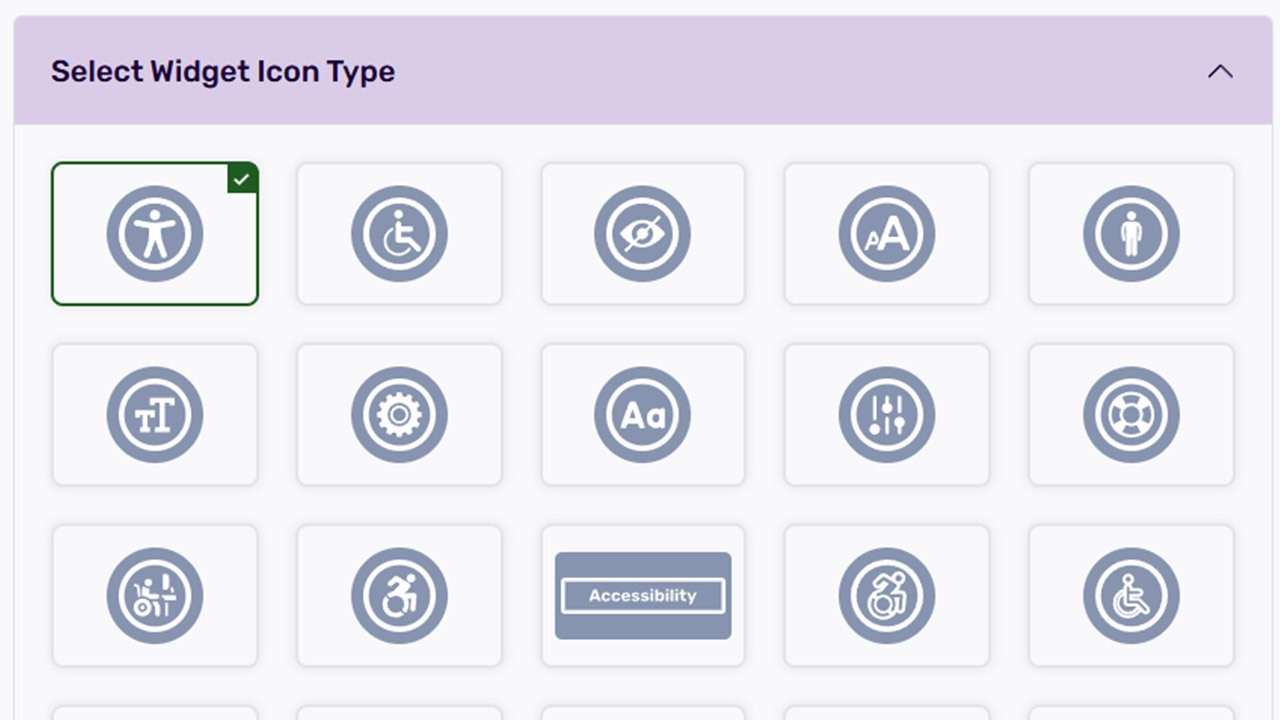Pick the Aa font icon
The width and height of the screenshot is (1280, 720).
pyautogui.click(x=643, y=415)
